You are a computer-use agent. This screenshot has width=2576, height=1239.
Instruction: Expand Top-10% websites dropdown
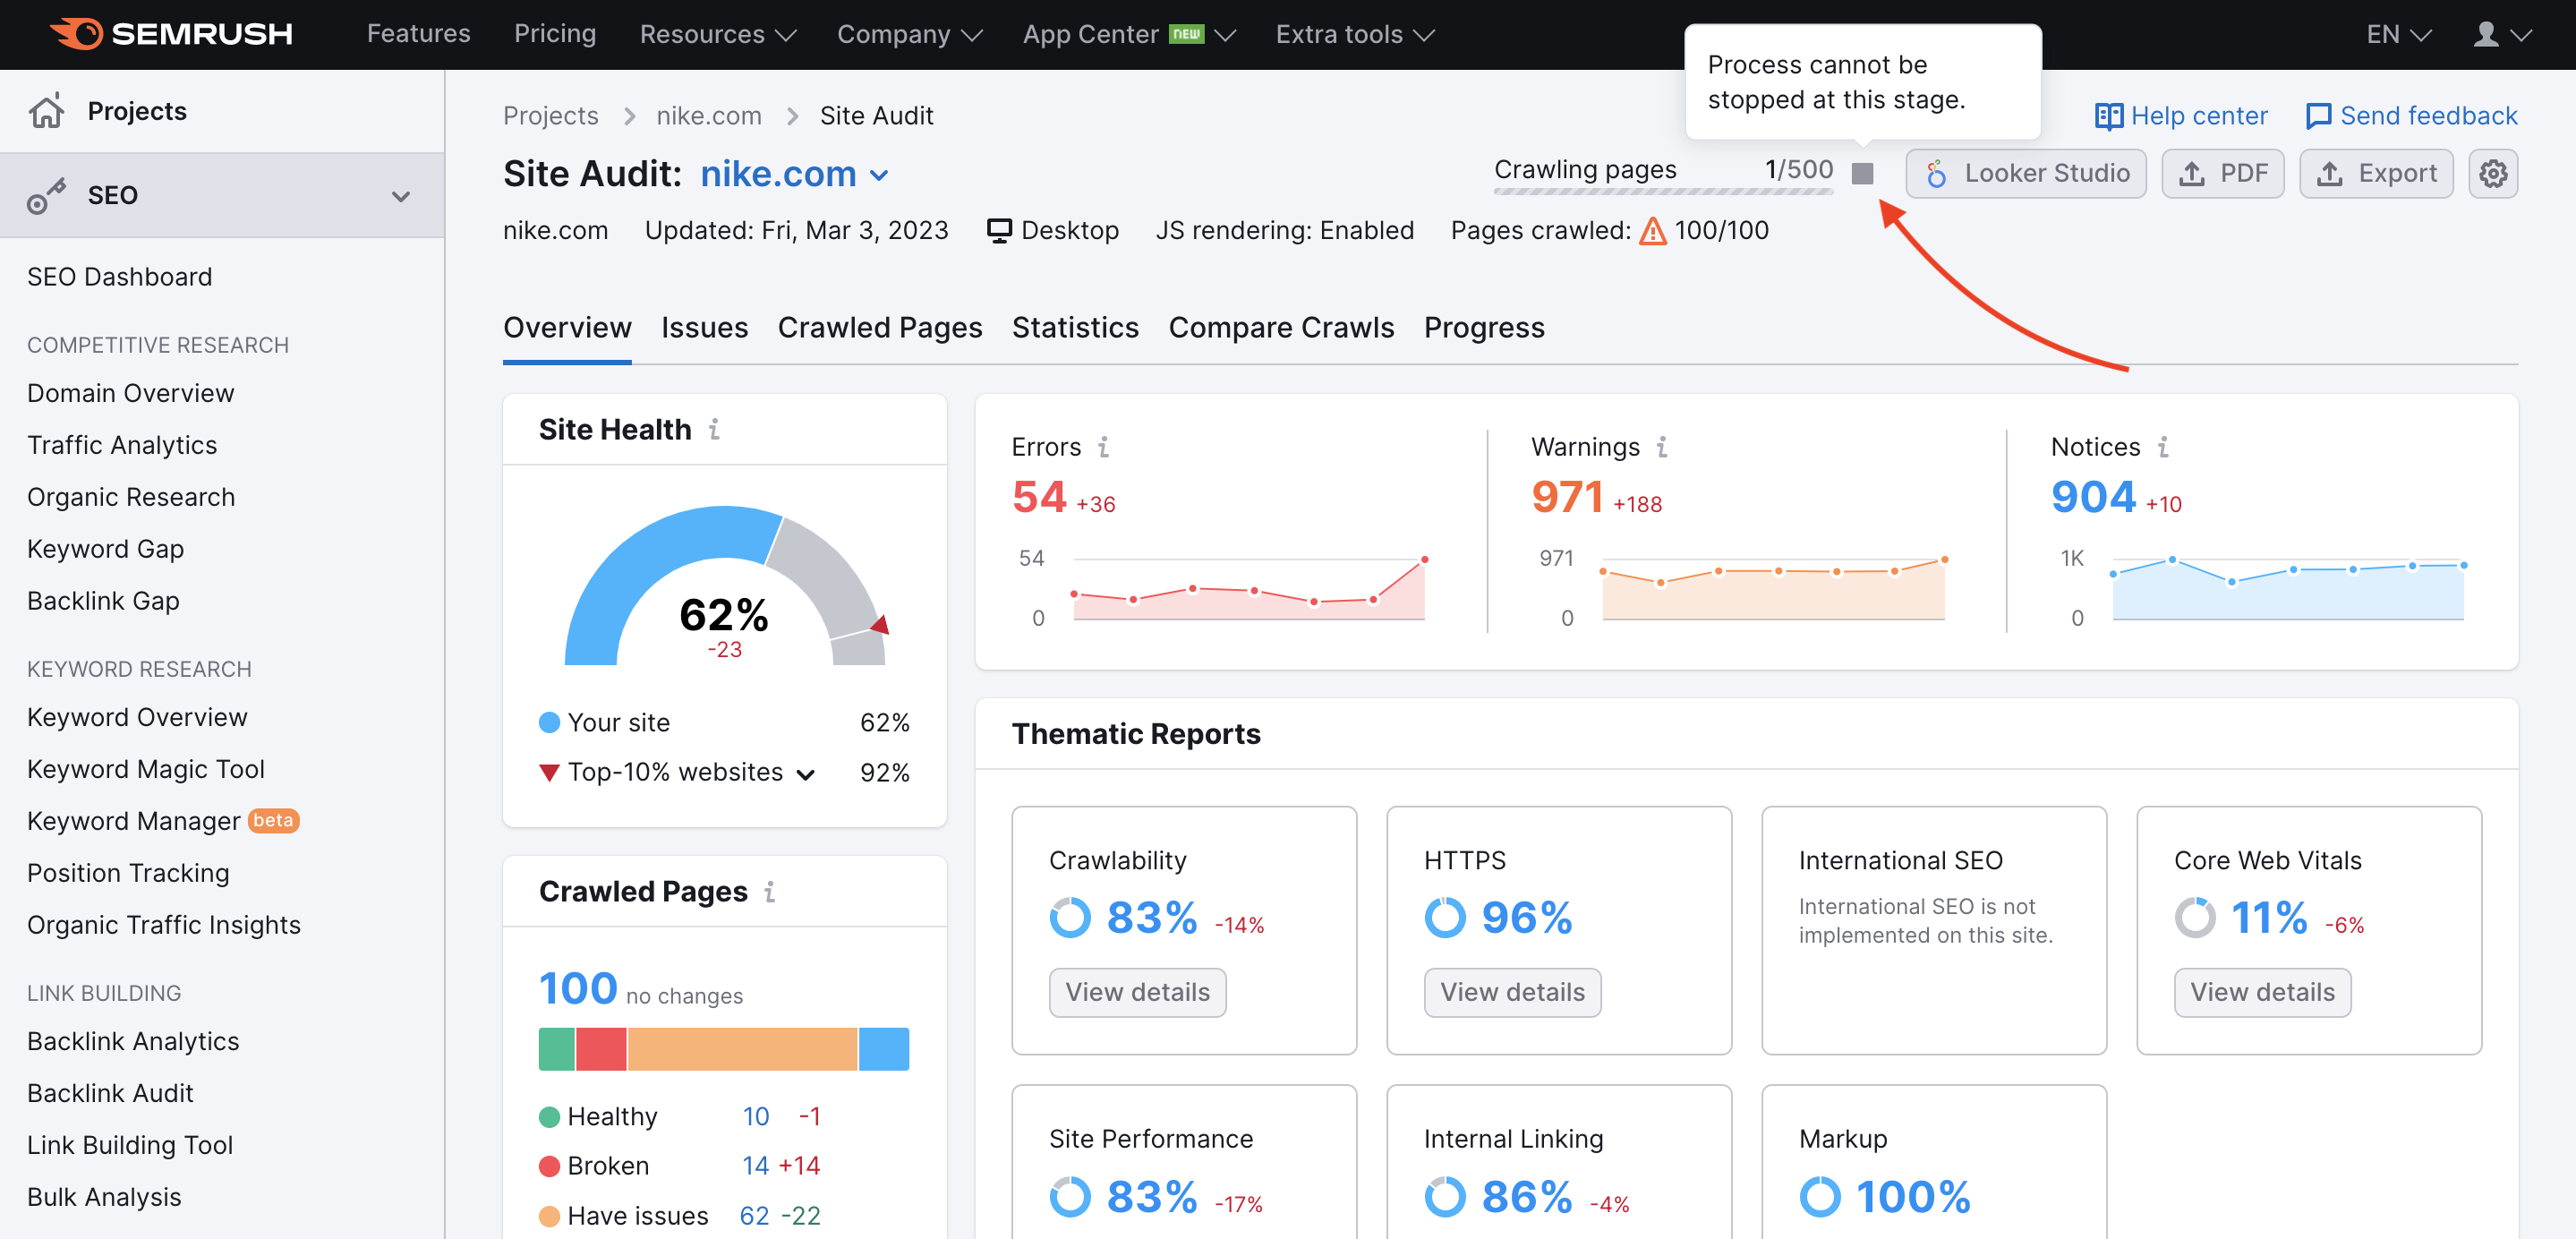805,774
